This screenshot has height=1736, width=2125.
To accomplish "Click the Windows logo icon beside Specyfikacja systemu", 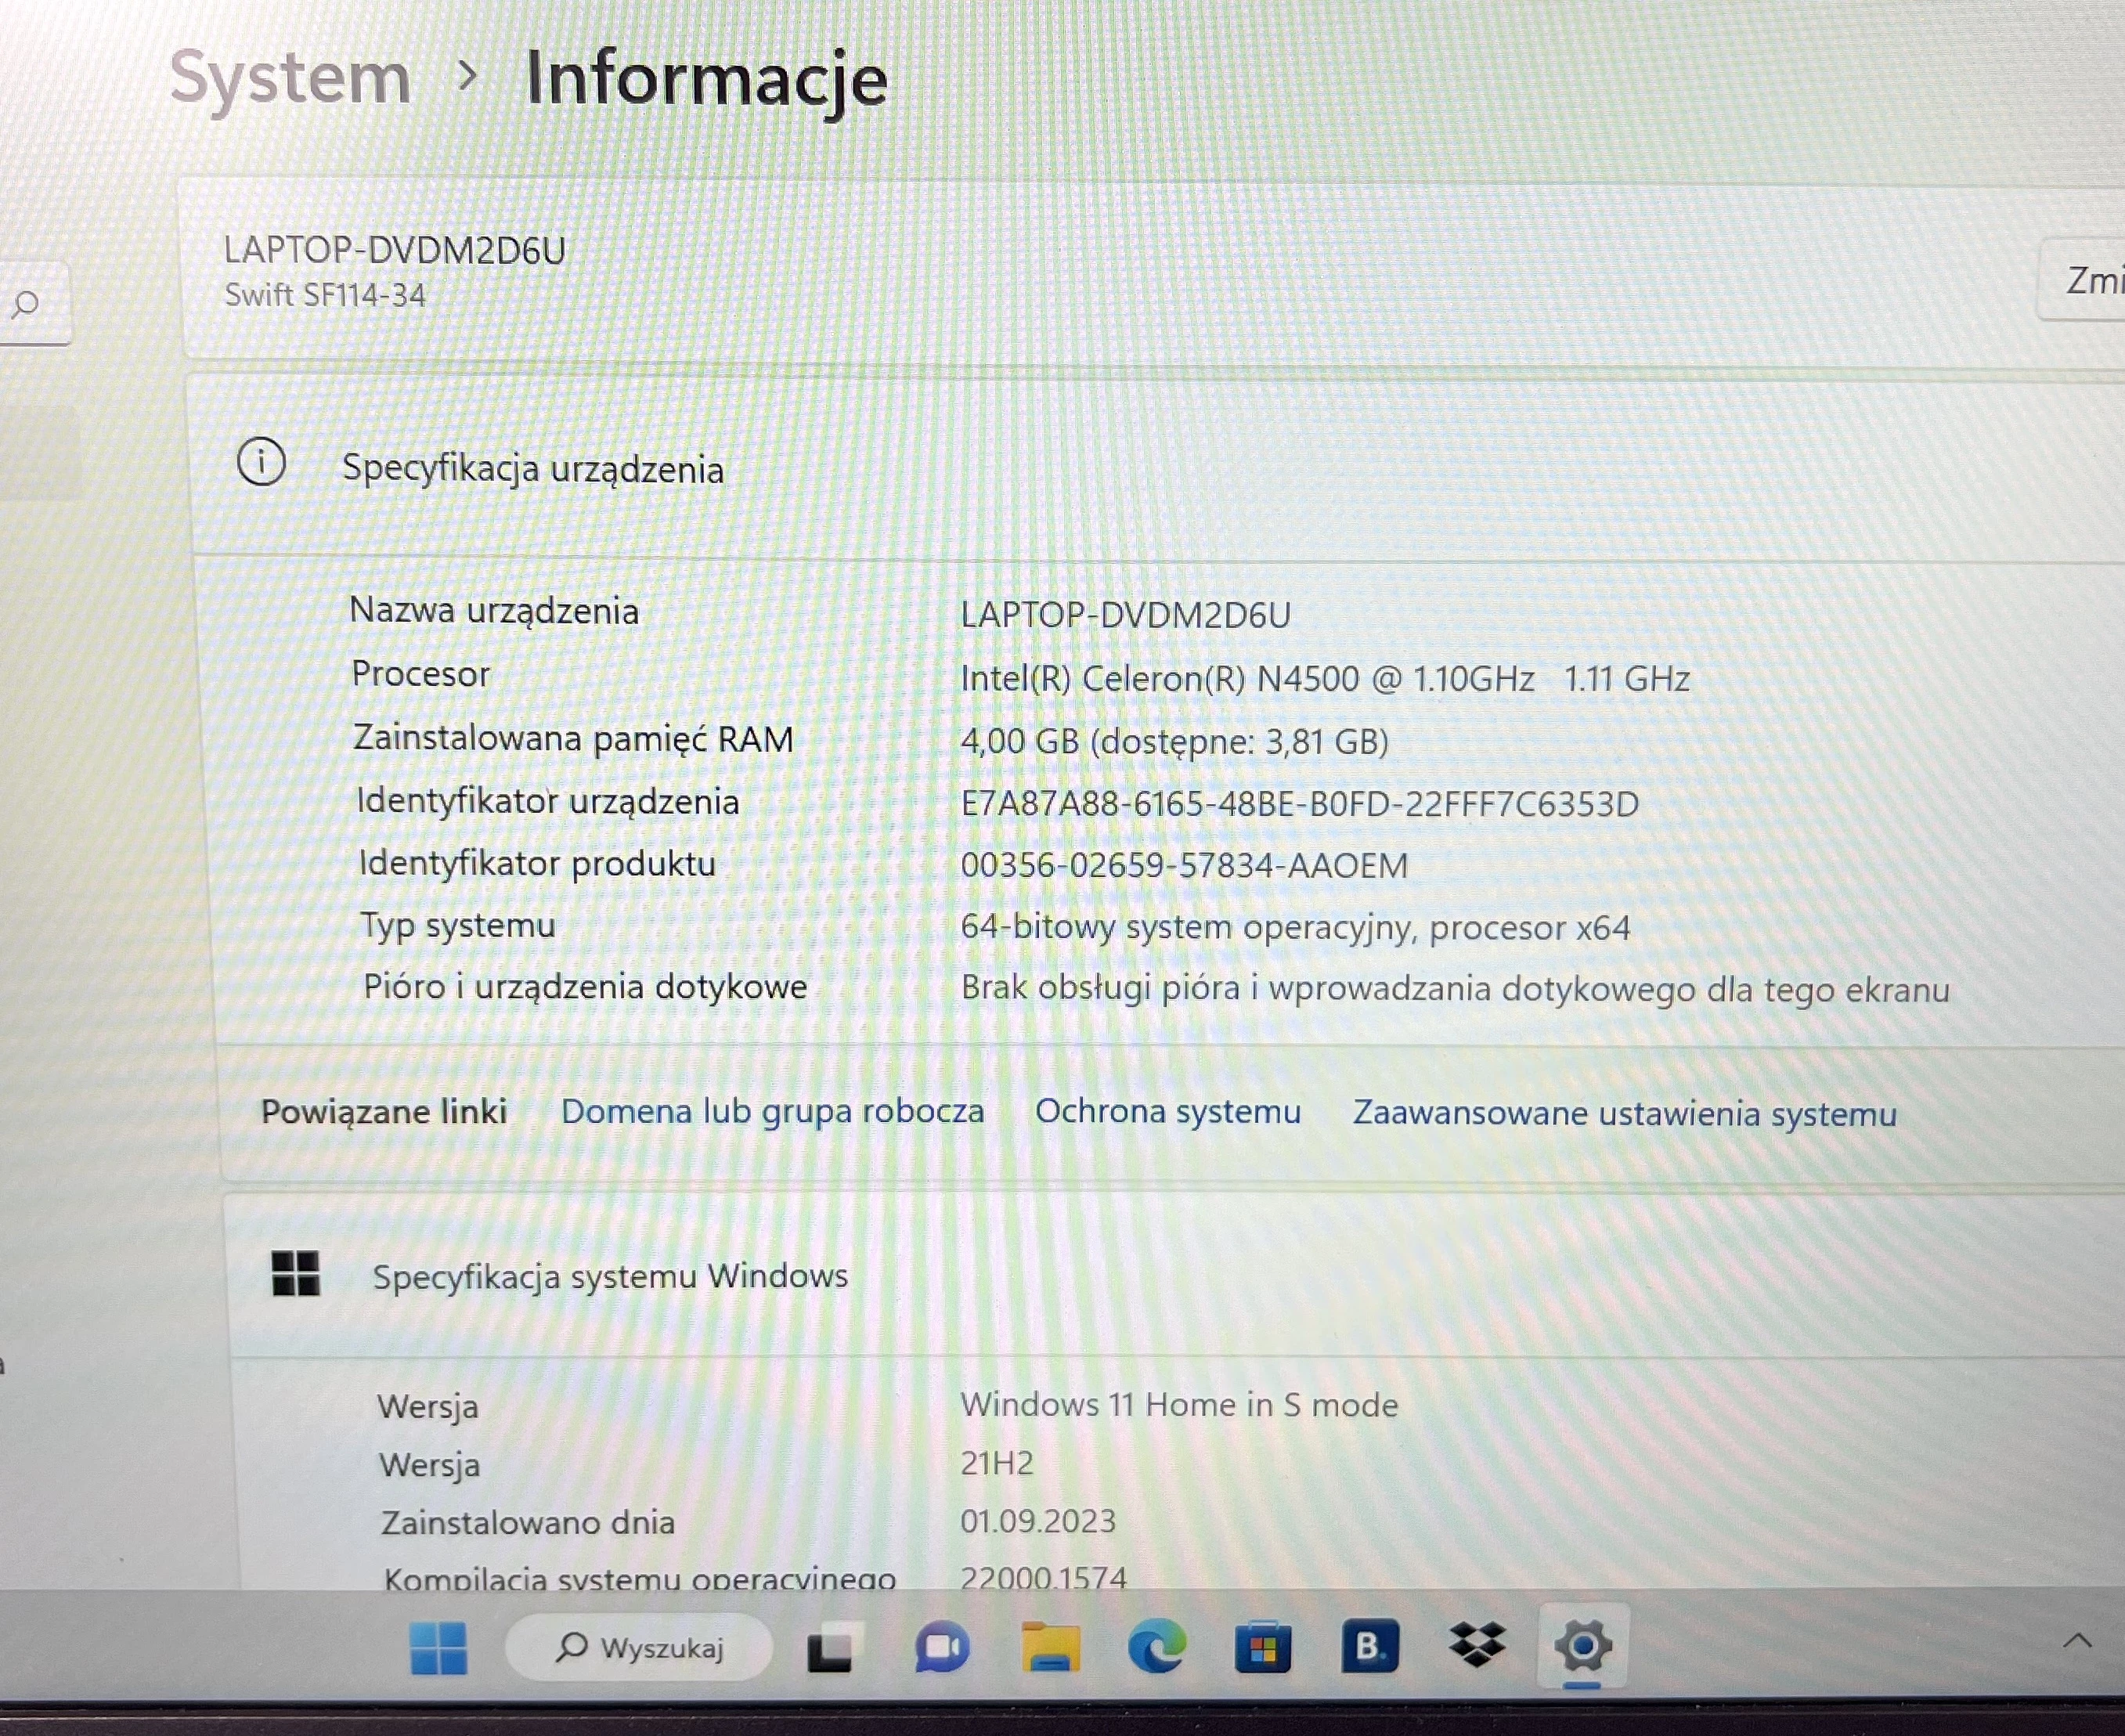I will point(296,1274).
